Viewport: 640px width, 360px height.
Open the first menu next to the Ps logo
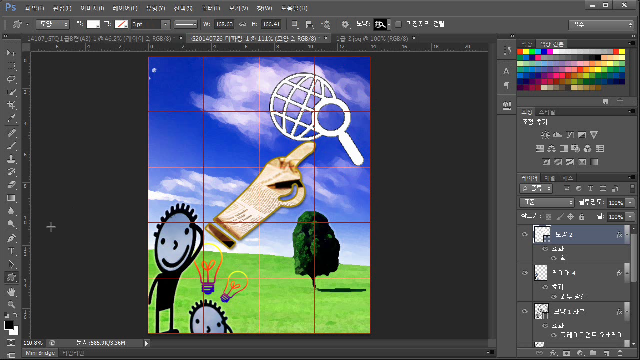pos(34,8)
